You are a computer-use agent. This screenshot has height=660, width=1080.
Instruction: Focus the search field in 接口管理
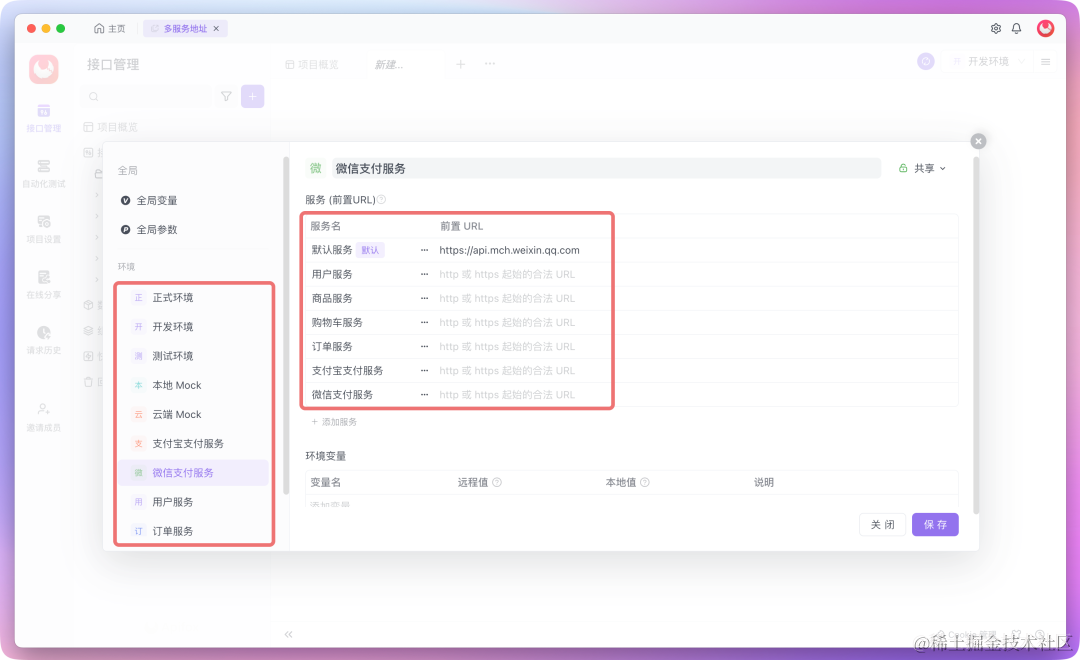pos(146,96)
